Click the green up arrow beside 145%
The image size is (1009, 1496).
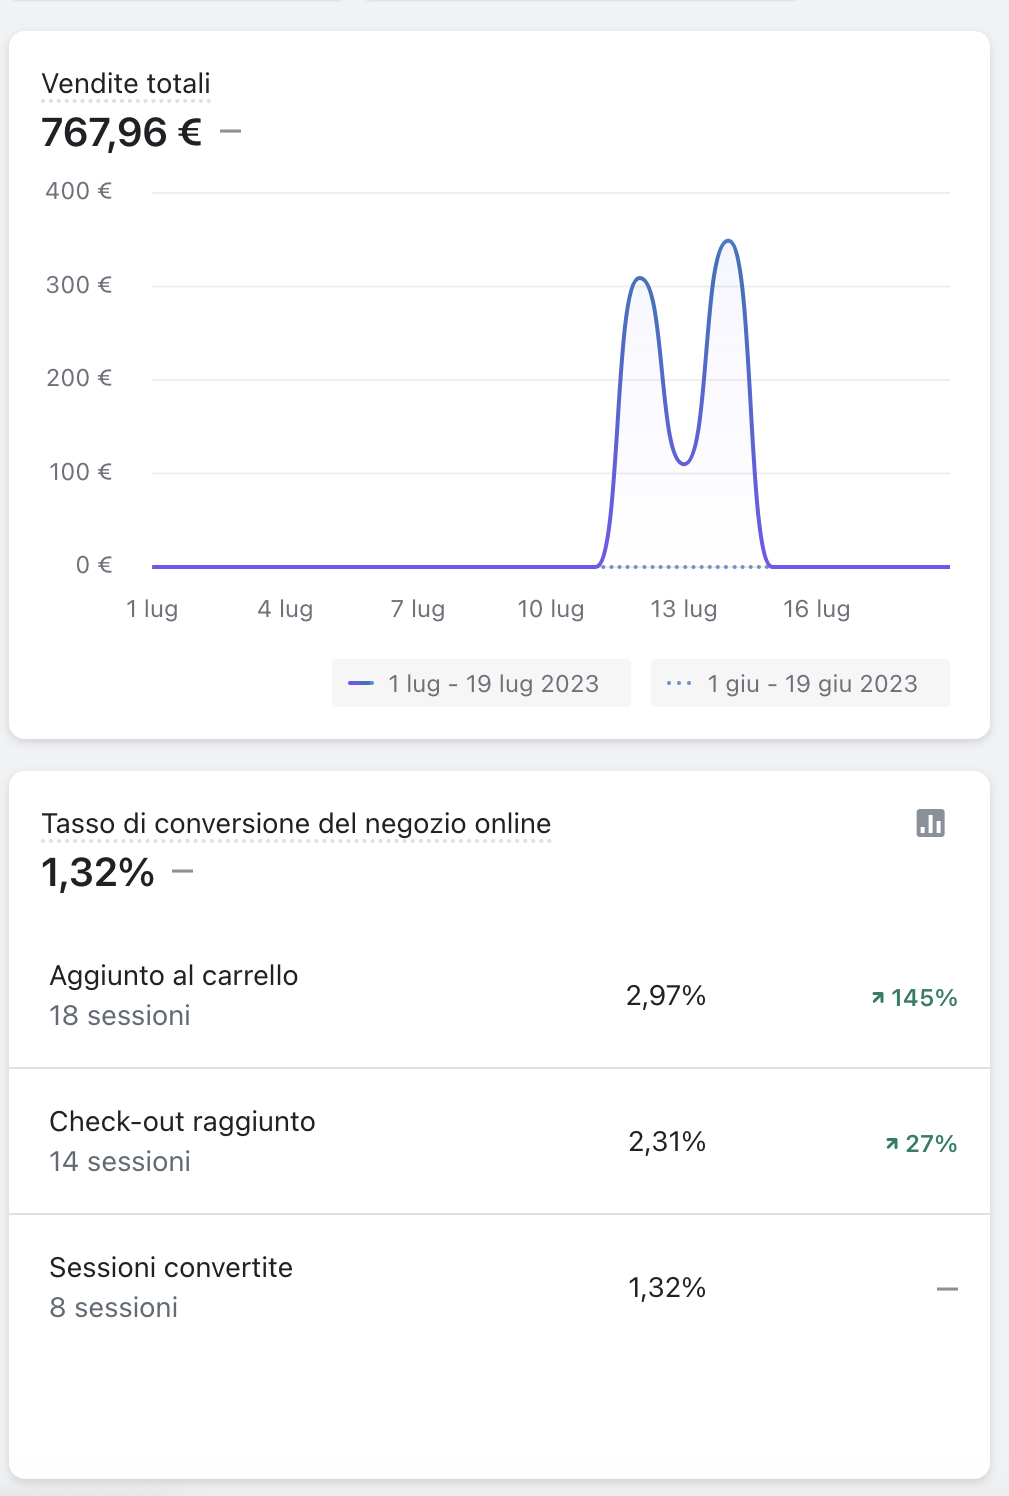pos(878,998)
